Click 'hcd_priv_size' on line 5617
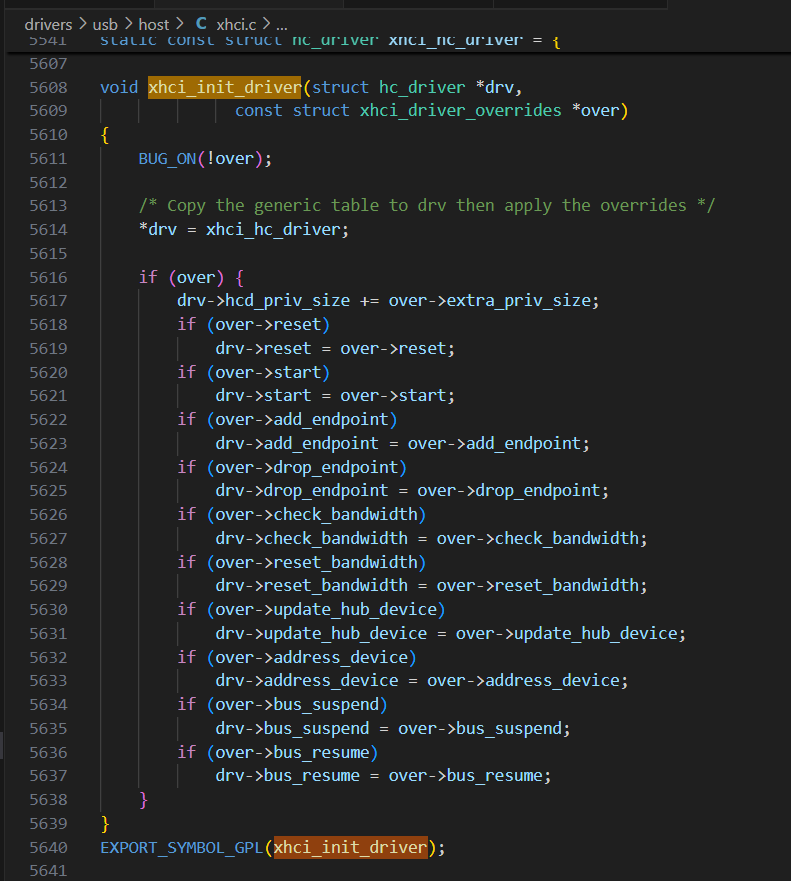Viewport: 791px width, 881px height. click(288, 301)
